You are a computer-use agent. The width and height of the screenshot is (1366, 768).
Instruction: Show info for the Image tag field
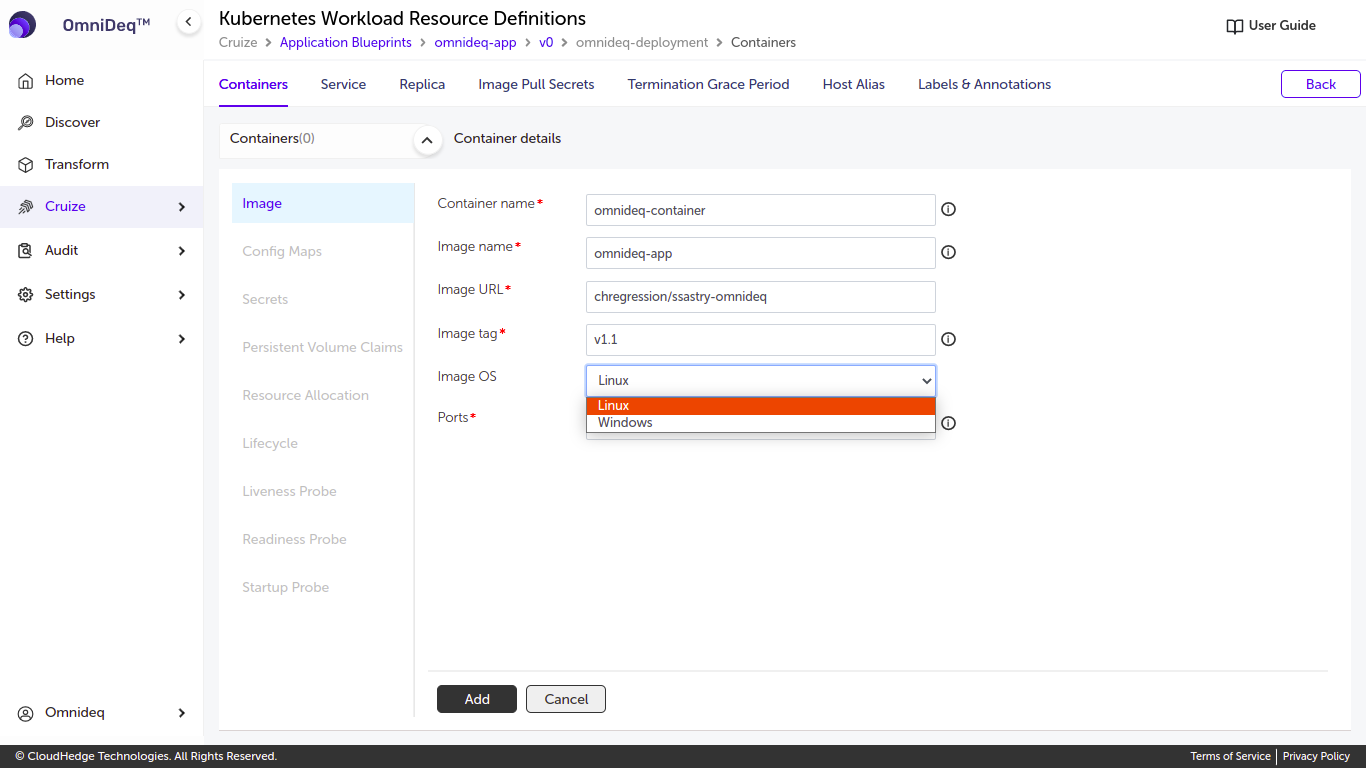(x=949, y=339)
